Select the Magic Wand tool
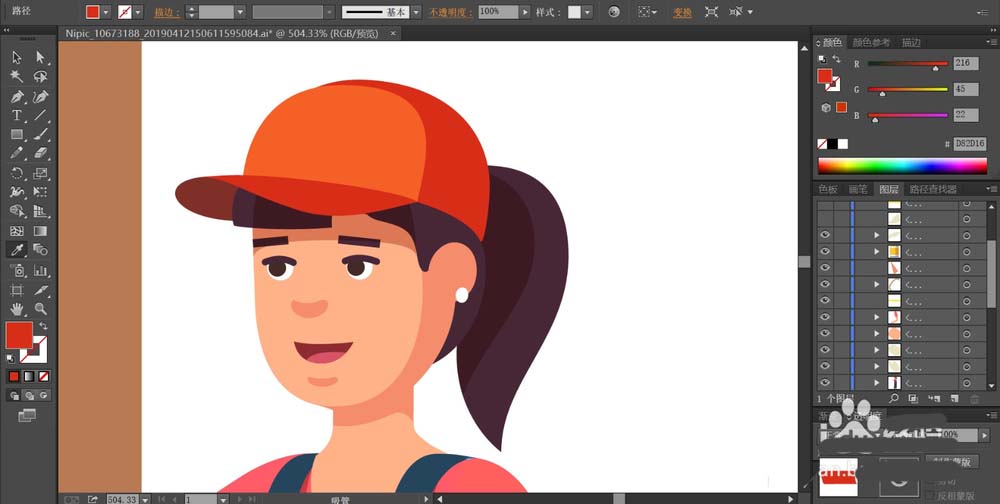Image resolution: width=1000 pixels, height=504 pixels. coord(17,77)
